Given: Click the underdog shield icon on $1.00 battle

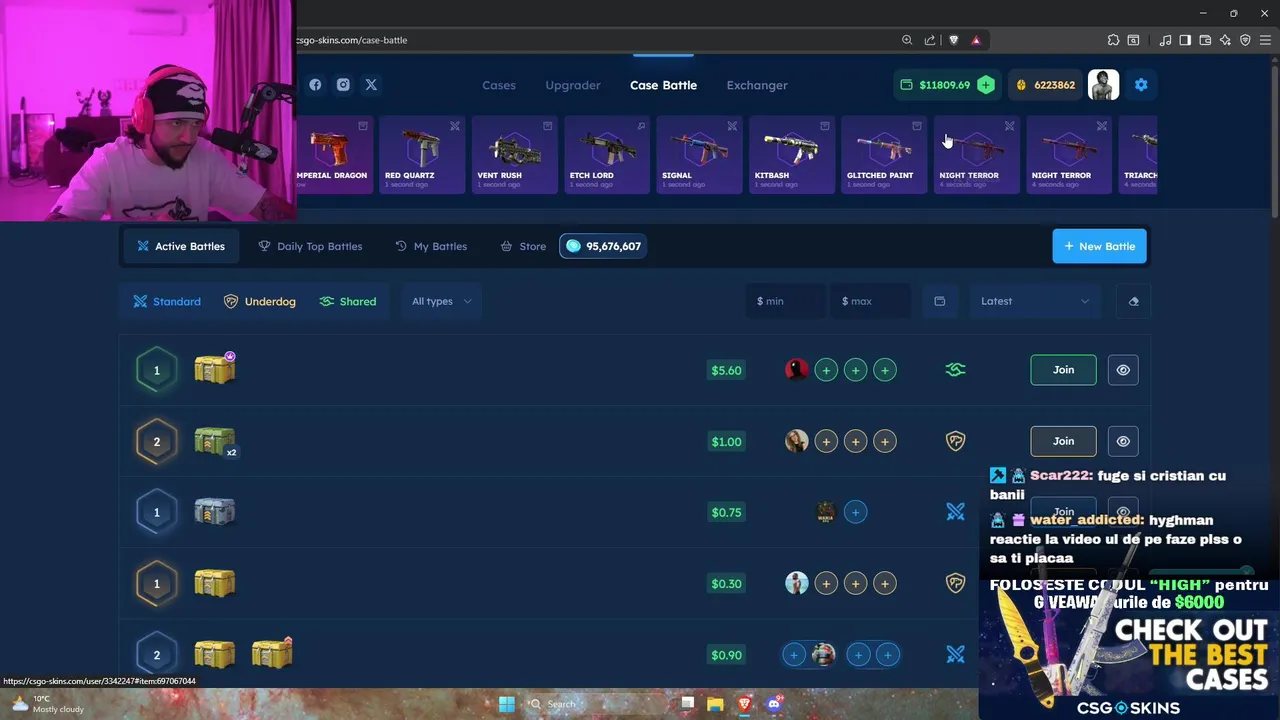Looking at the screenshot, I should (x=955, y=441).
